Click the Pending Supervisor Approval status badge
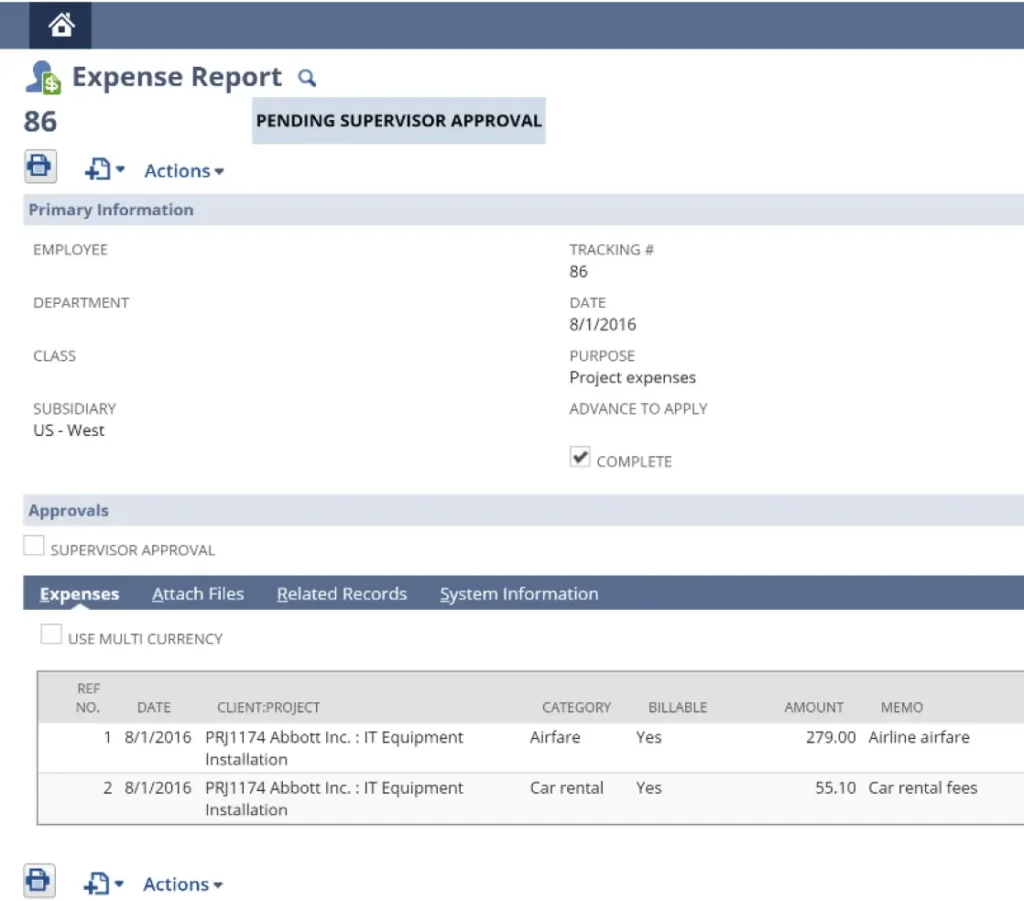This screenshot has width=1024, height=901. [398, 121]
